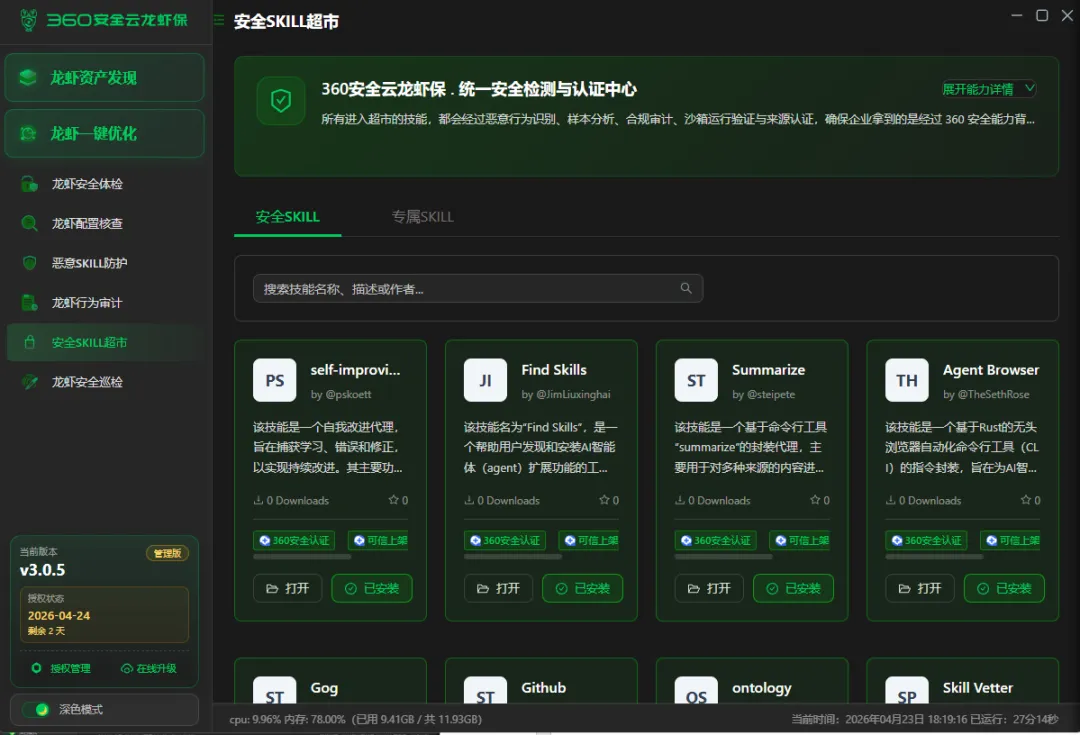Click the TH avatar of Agent Browser
Screen dimensions: 1080x735
(907, 380)
